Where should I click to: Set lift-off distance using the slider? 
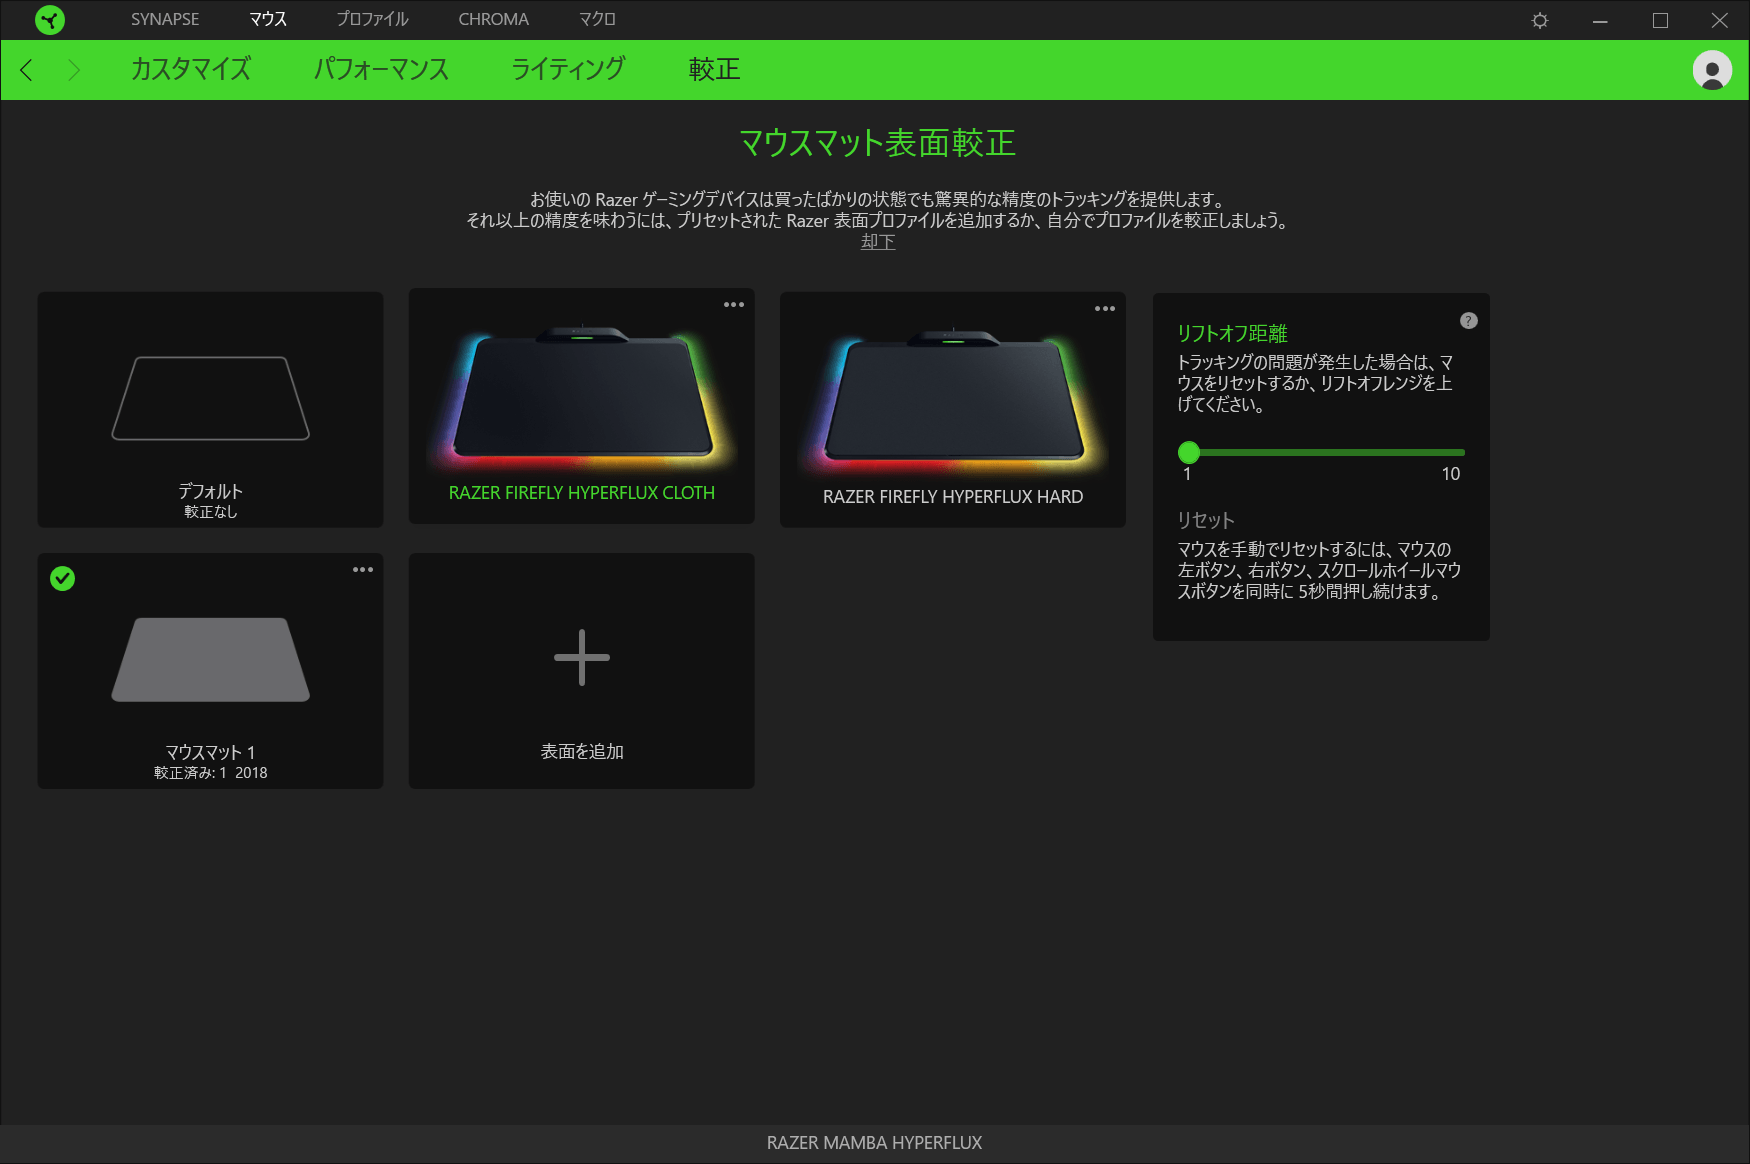(1189, 452)
